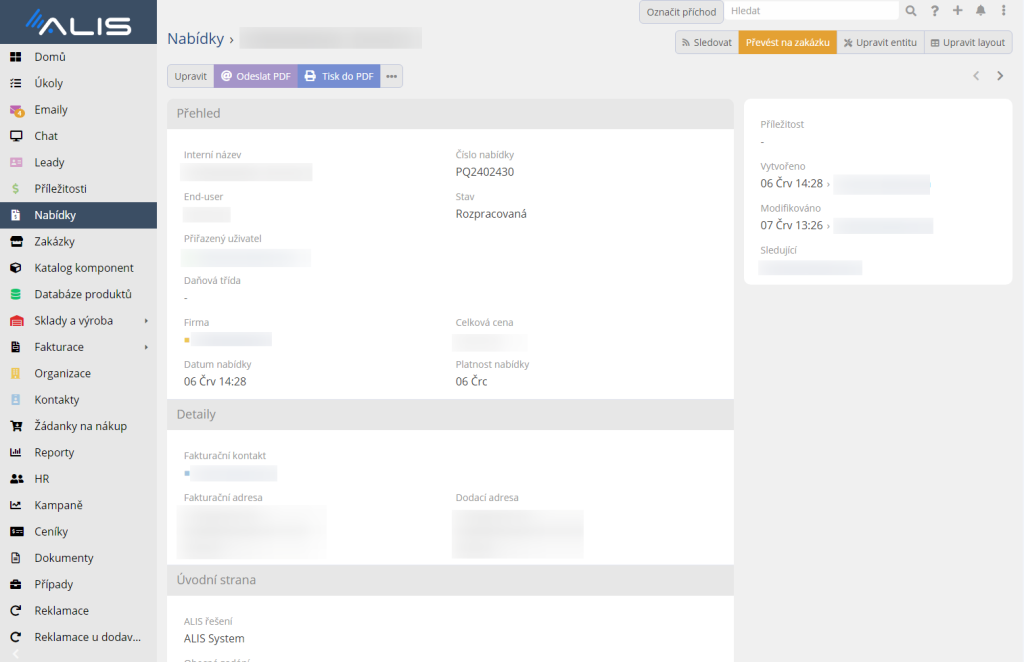Click the plus quick-create icon

click(957, 11)
